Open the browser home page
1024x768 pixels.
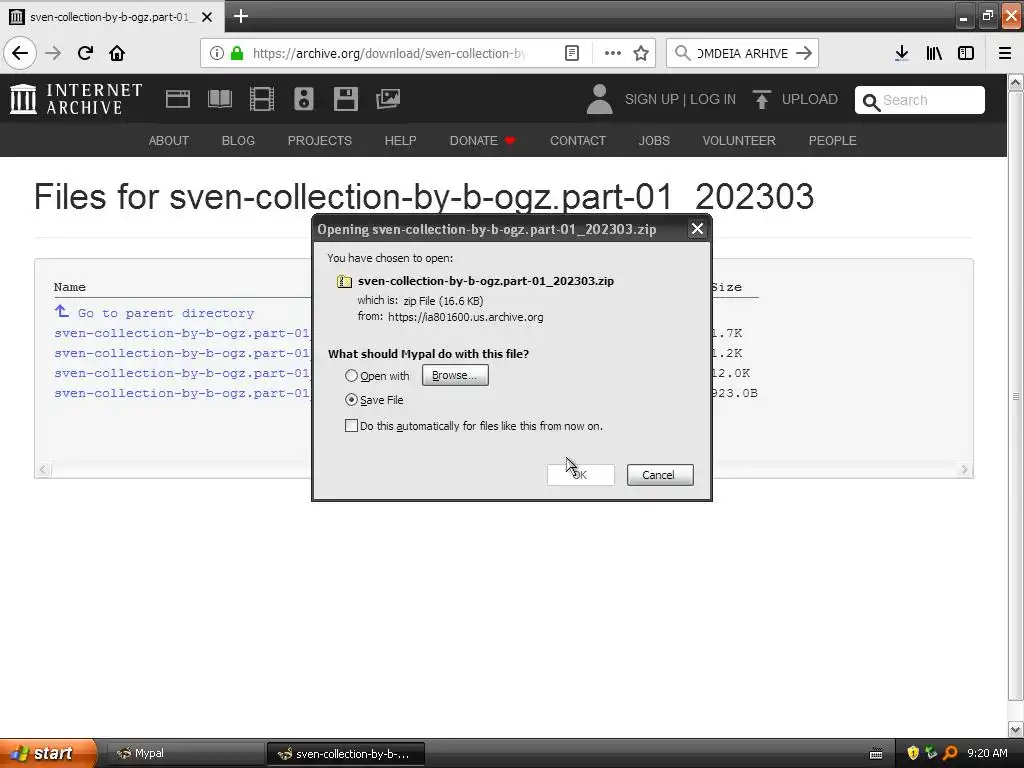pos(117,53)
